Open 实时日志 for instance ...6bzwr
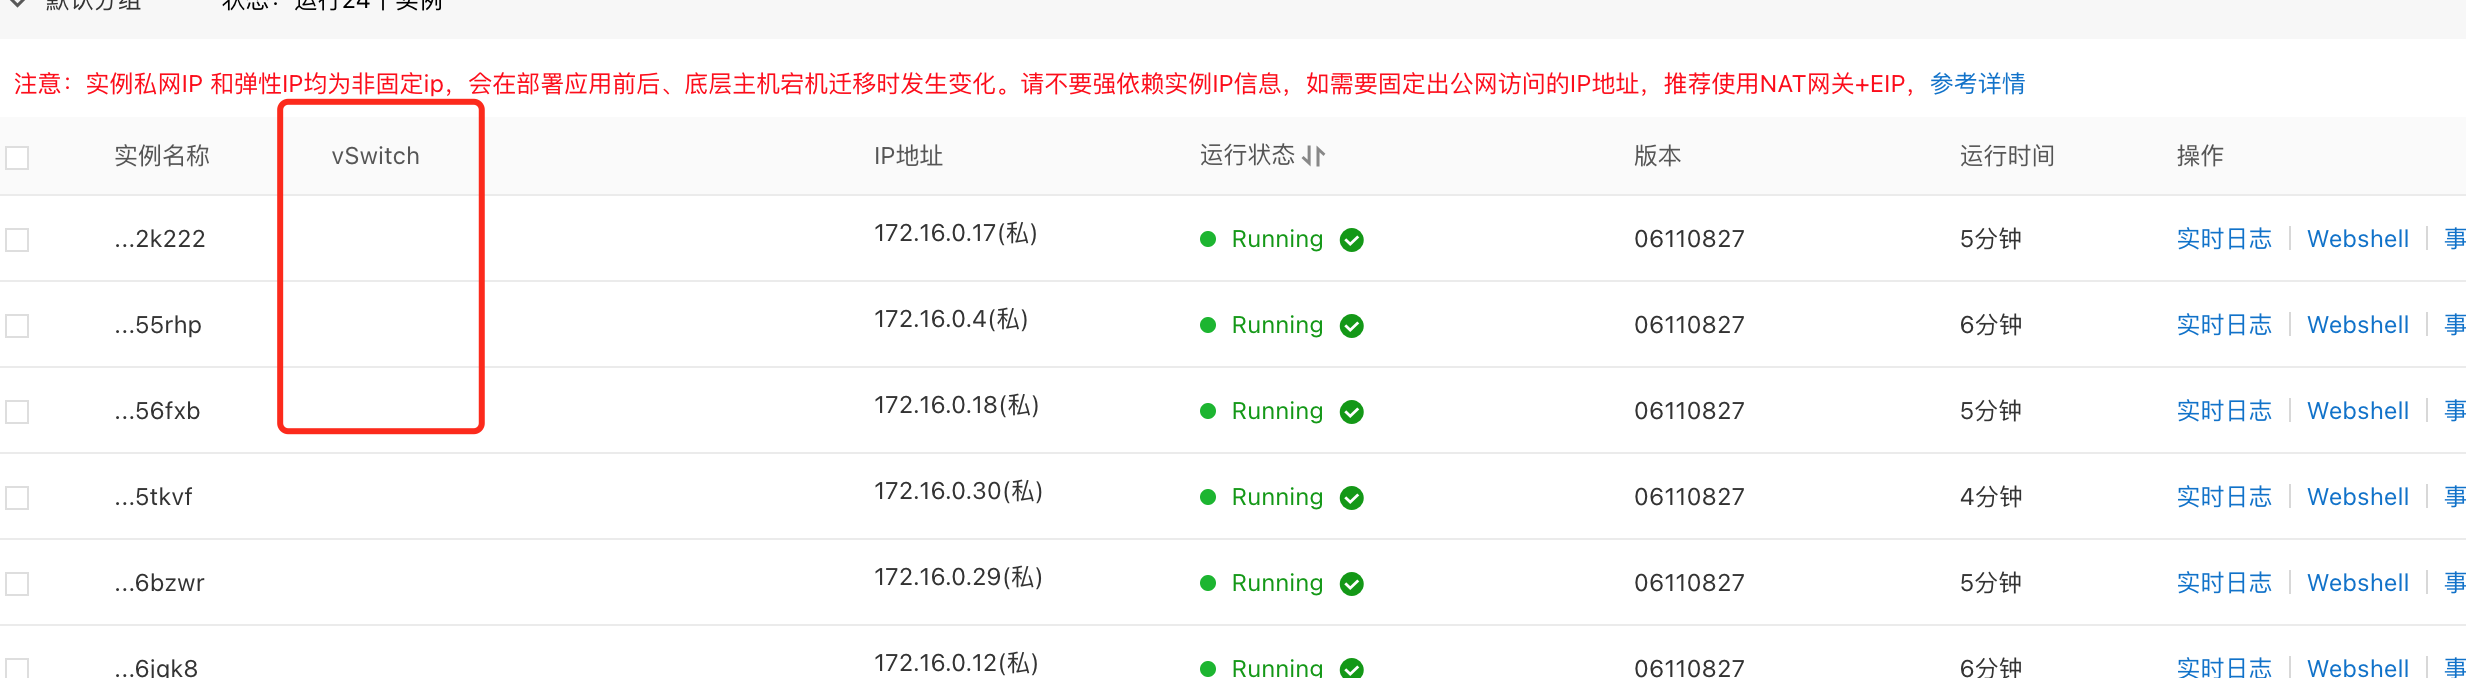This screenshot has width=2466, height=678. (2224, 583)
